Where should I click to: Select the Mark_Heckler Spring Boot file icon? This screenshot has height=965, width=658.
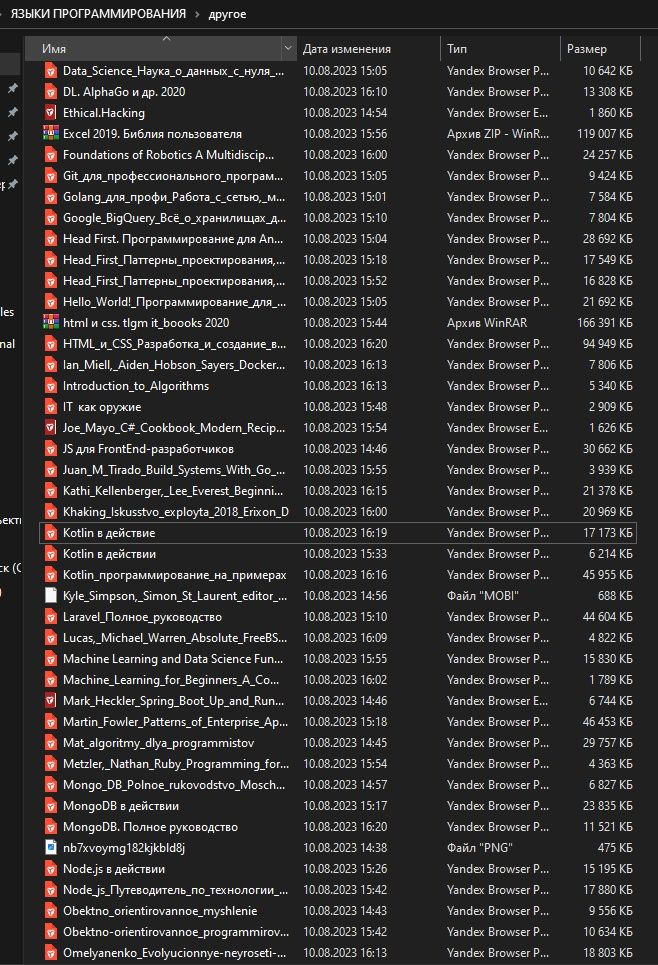(x=50, y=700)
